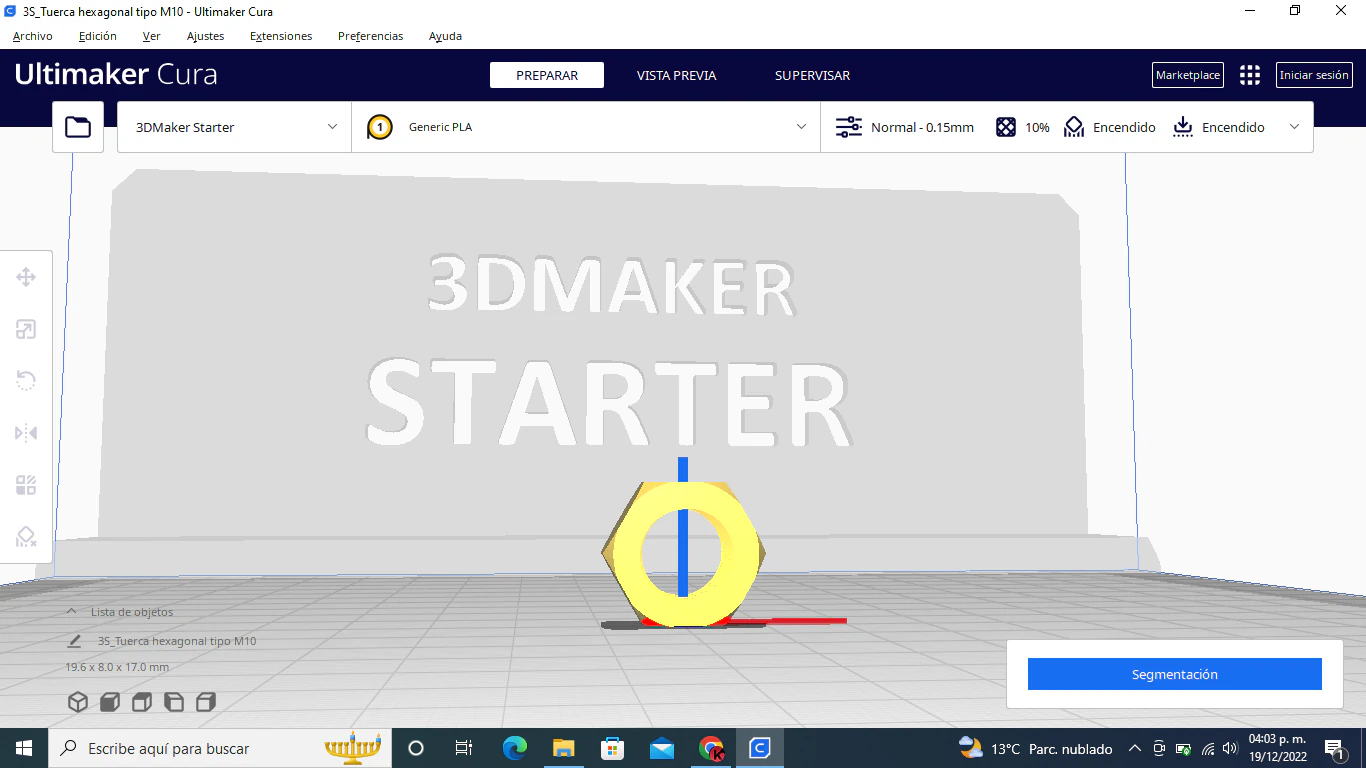The image size is (1366, 768).
Task: Open Task View on the taskbar
Action: 463,748
